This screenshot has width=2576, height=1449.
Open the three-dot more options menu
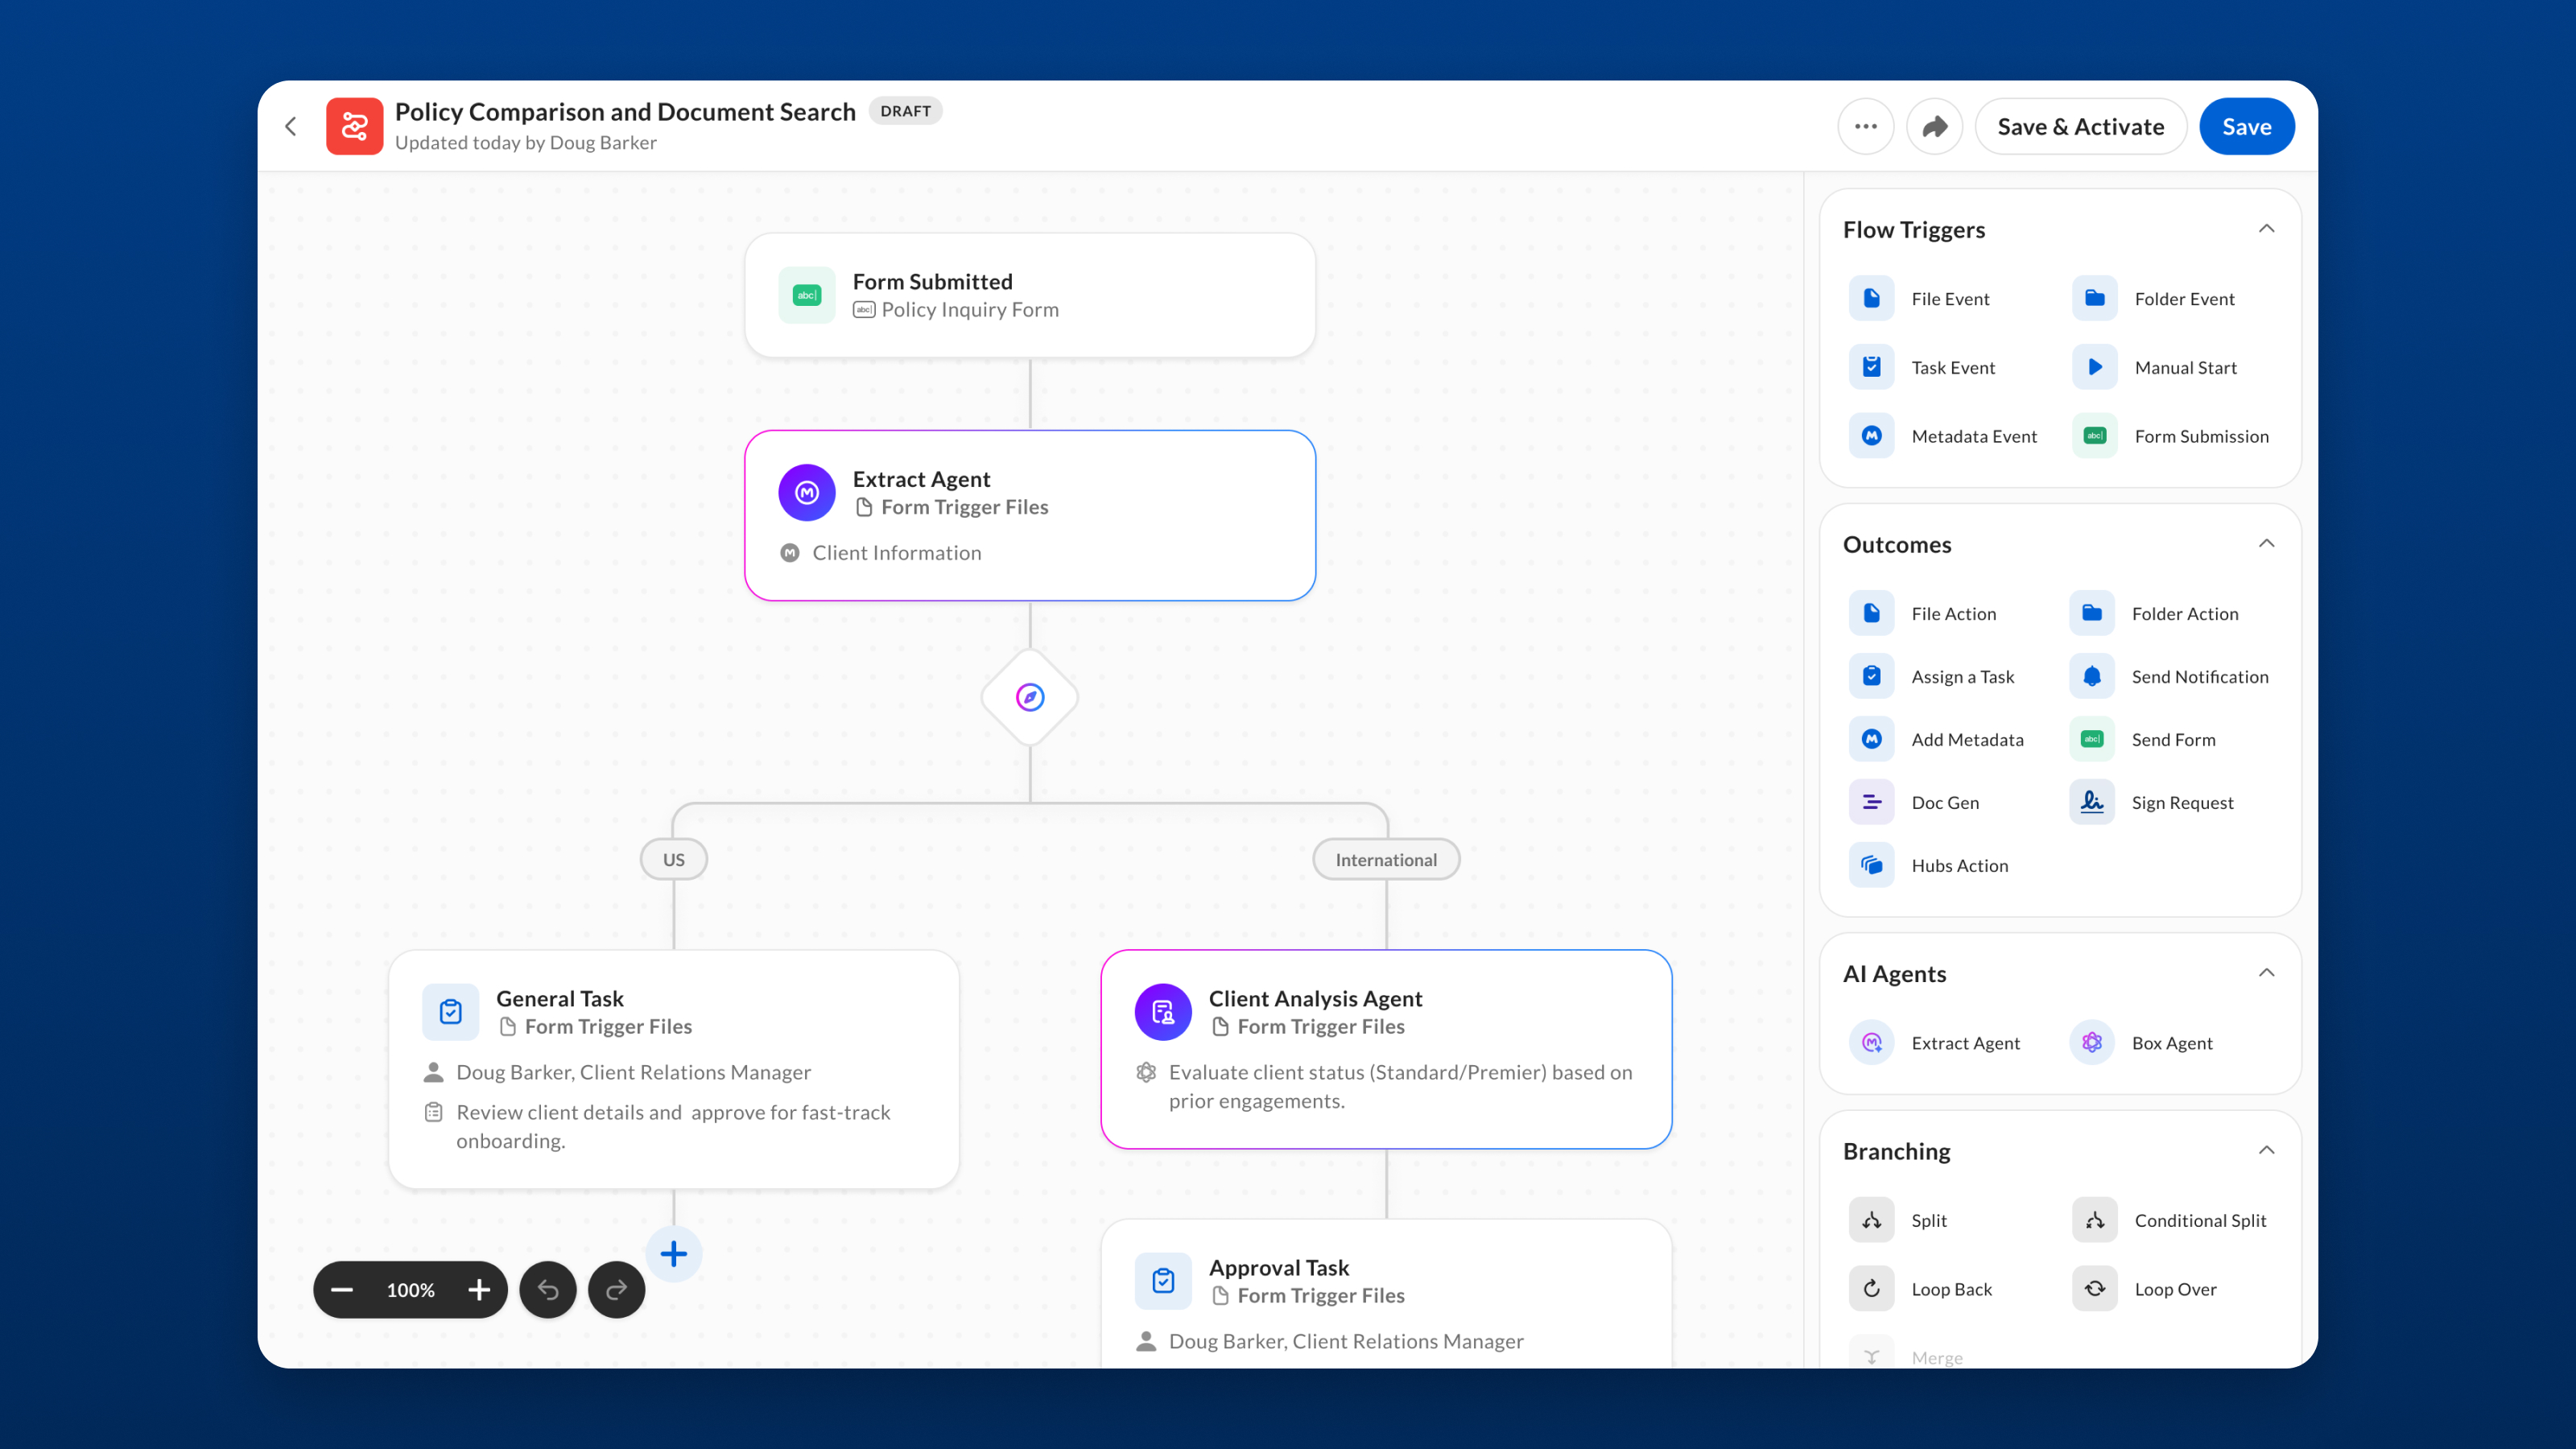pos(1865,126)
